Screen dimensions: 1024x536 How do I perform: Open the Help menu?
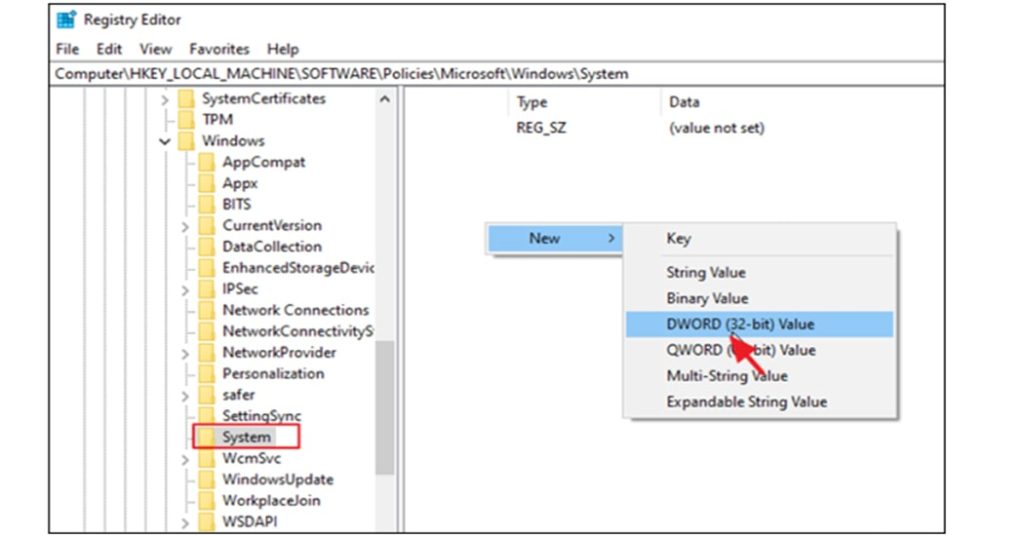283,49
